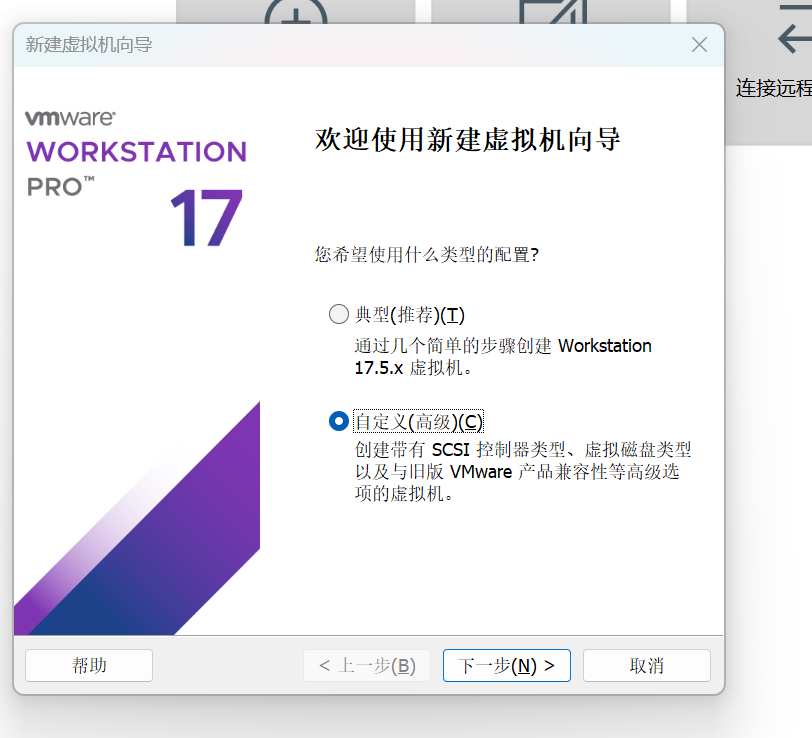Click the 新建虚拟机向导 title bar text

pyautogui.click(x=89, y=45)
